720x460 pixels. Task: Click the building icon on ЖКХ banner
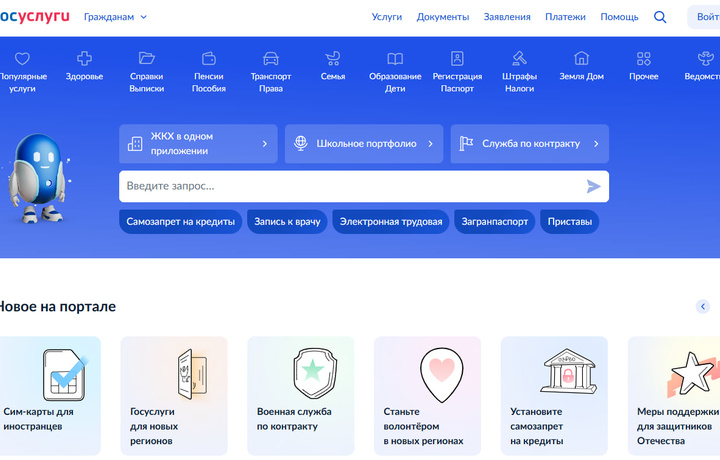coord(135,144)
